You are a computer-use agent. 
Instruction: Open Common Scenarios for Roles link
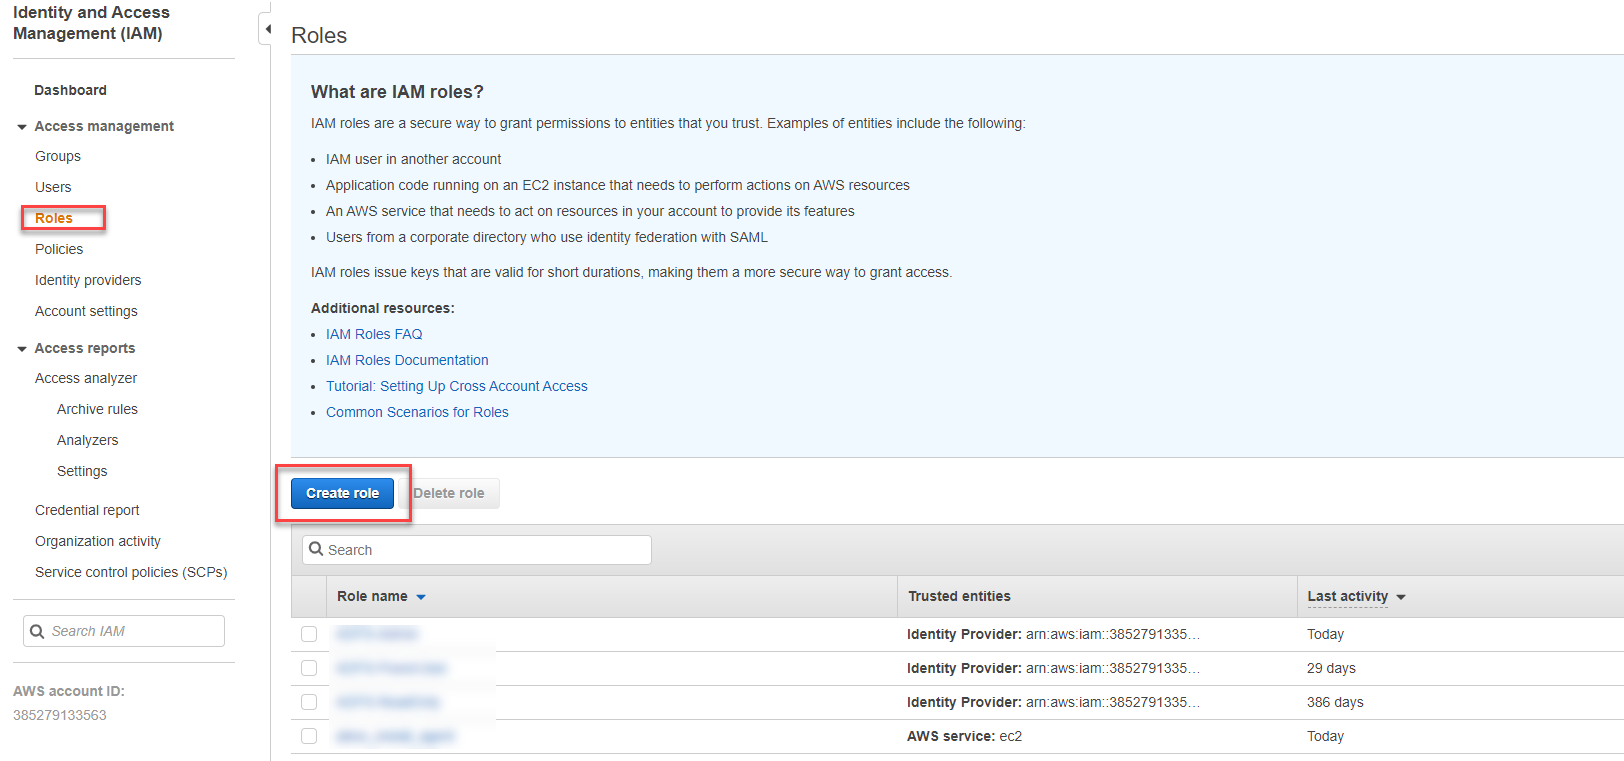point(417,412)
